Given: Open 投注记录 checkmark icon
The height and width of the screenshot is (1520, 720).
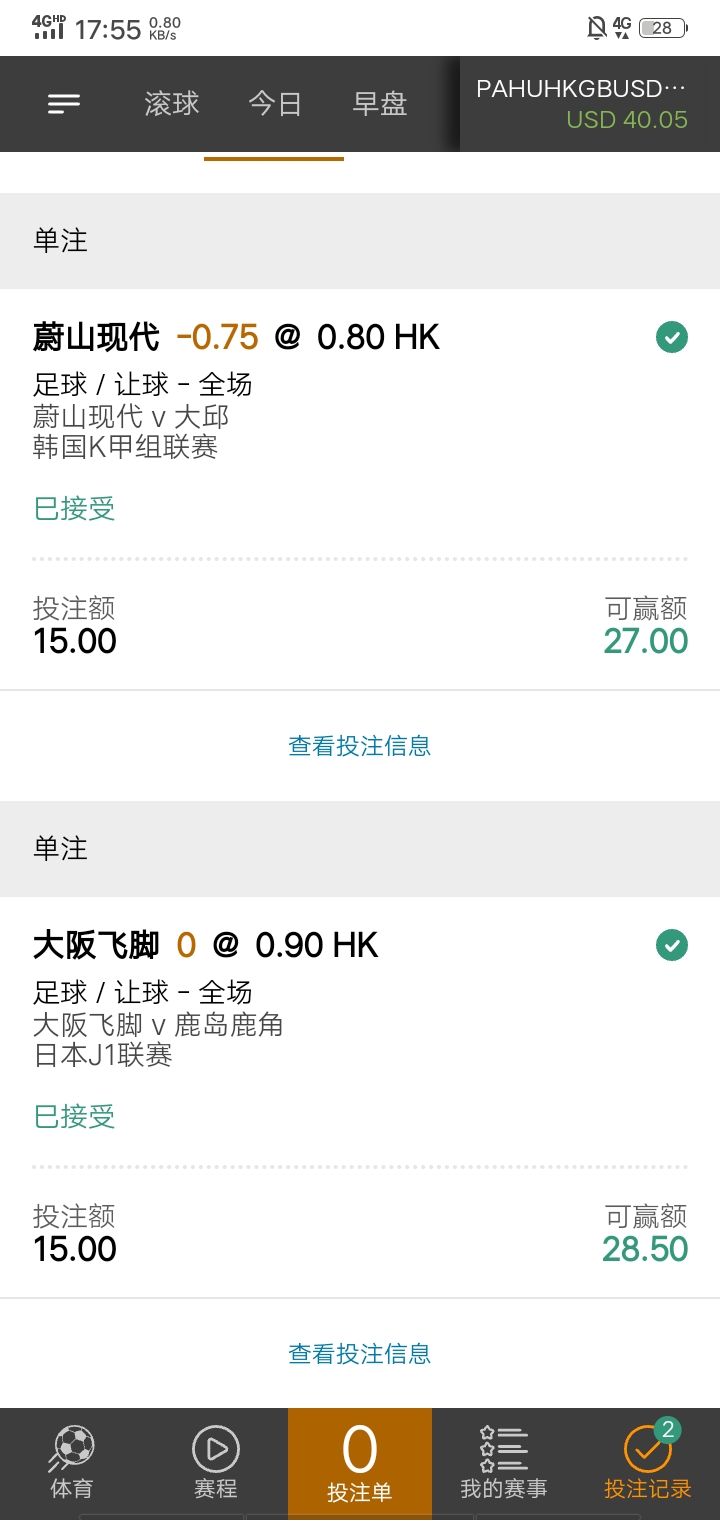Looking at the screenshot, I should tap(648, 1447).
